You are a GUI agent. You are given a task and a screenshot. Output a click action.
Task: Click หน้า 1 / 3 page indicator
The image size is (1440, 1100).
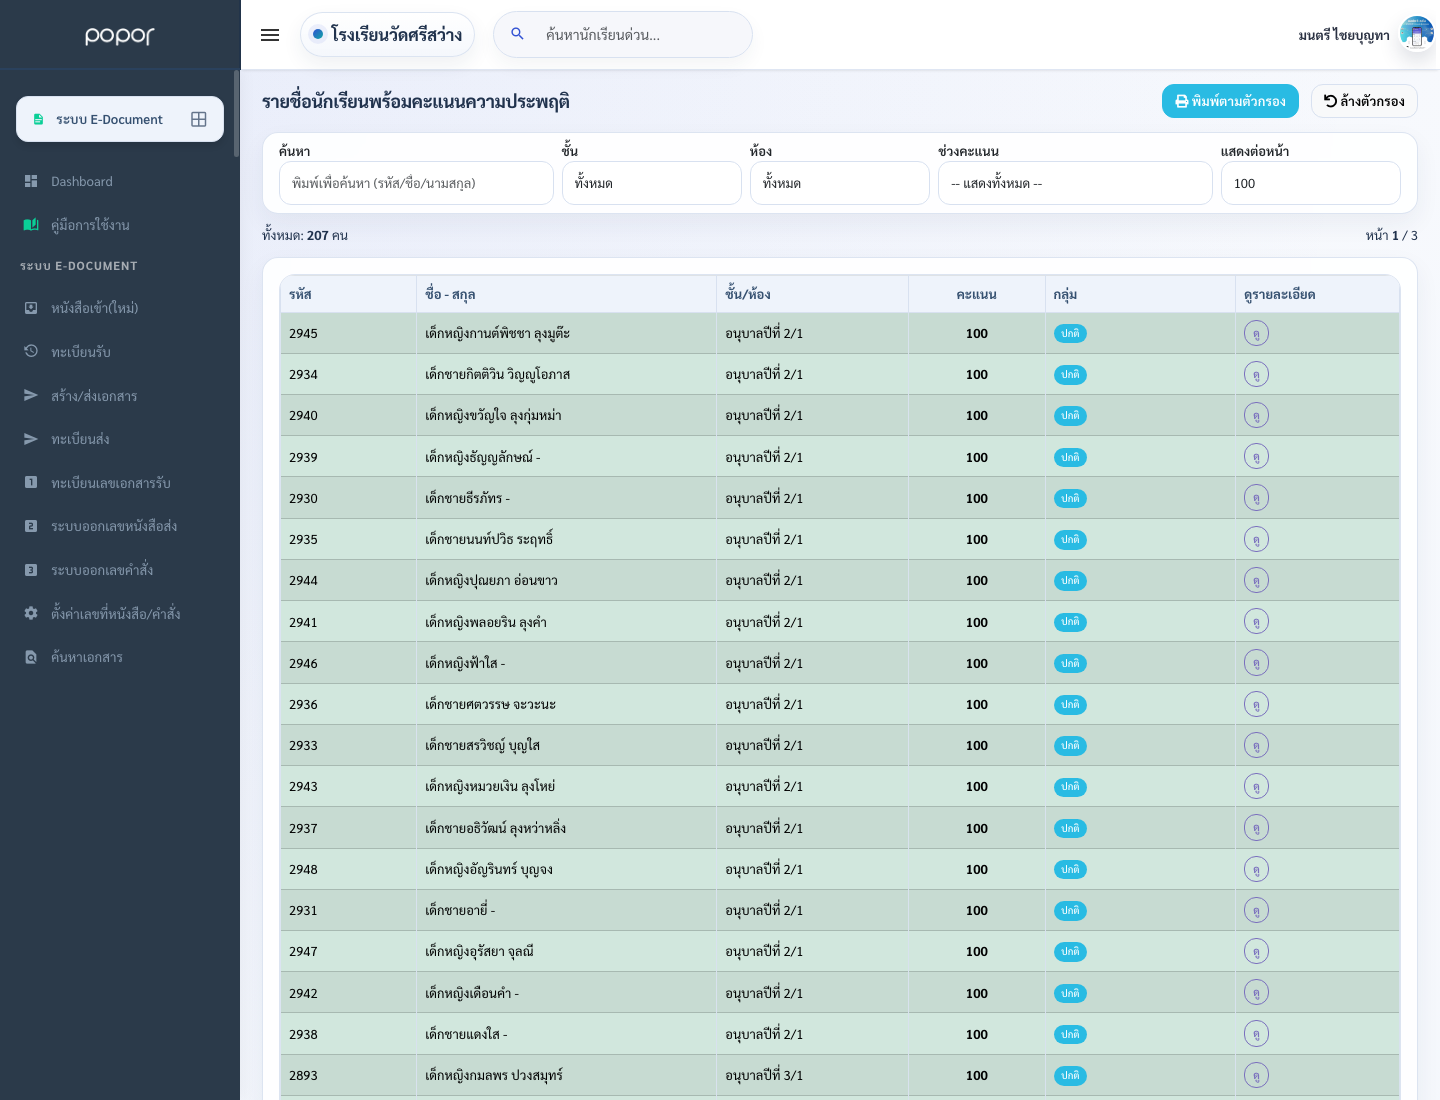1391,236
